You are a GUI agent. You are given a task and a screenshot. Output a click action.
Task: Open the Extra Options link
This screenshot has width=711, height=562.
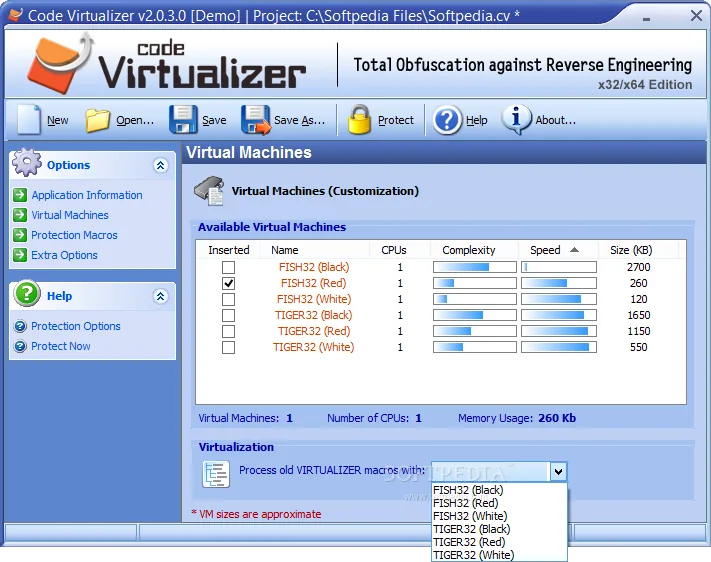pos(64,255)
